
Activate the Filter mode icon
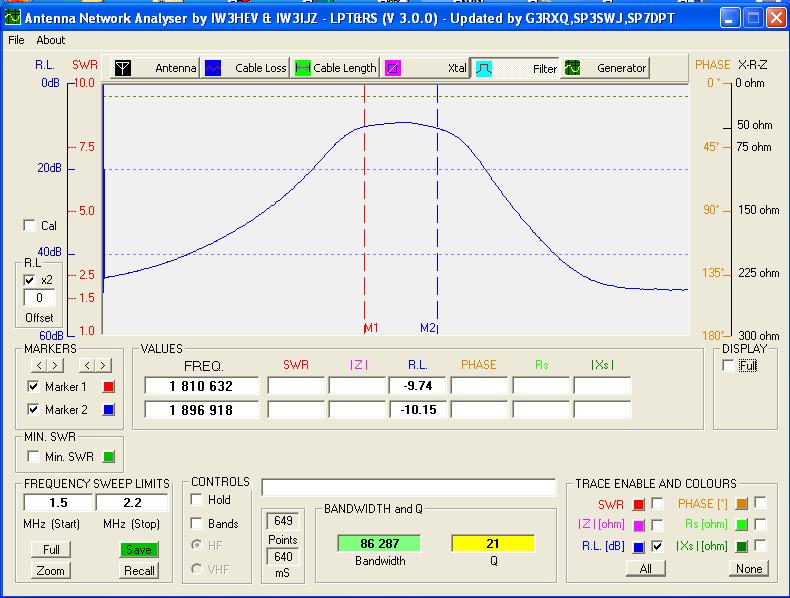click(483, 68)
